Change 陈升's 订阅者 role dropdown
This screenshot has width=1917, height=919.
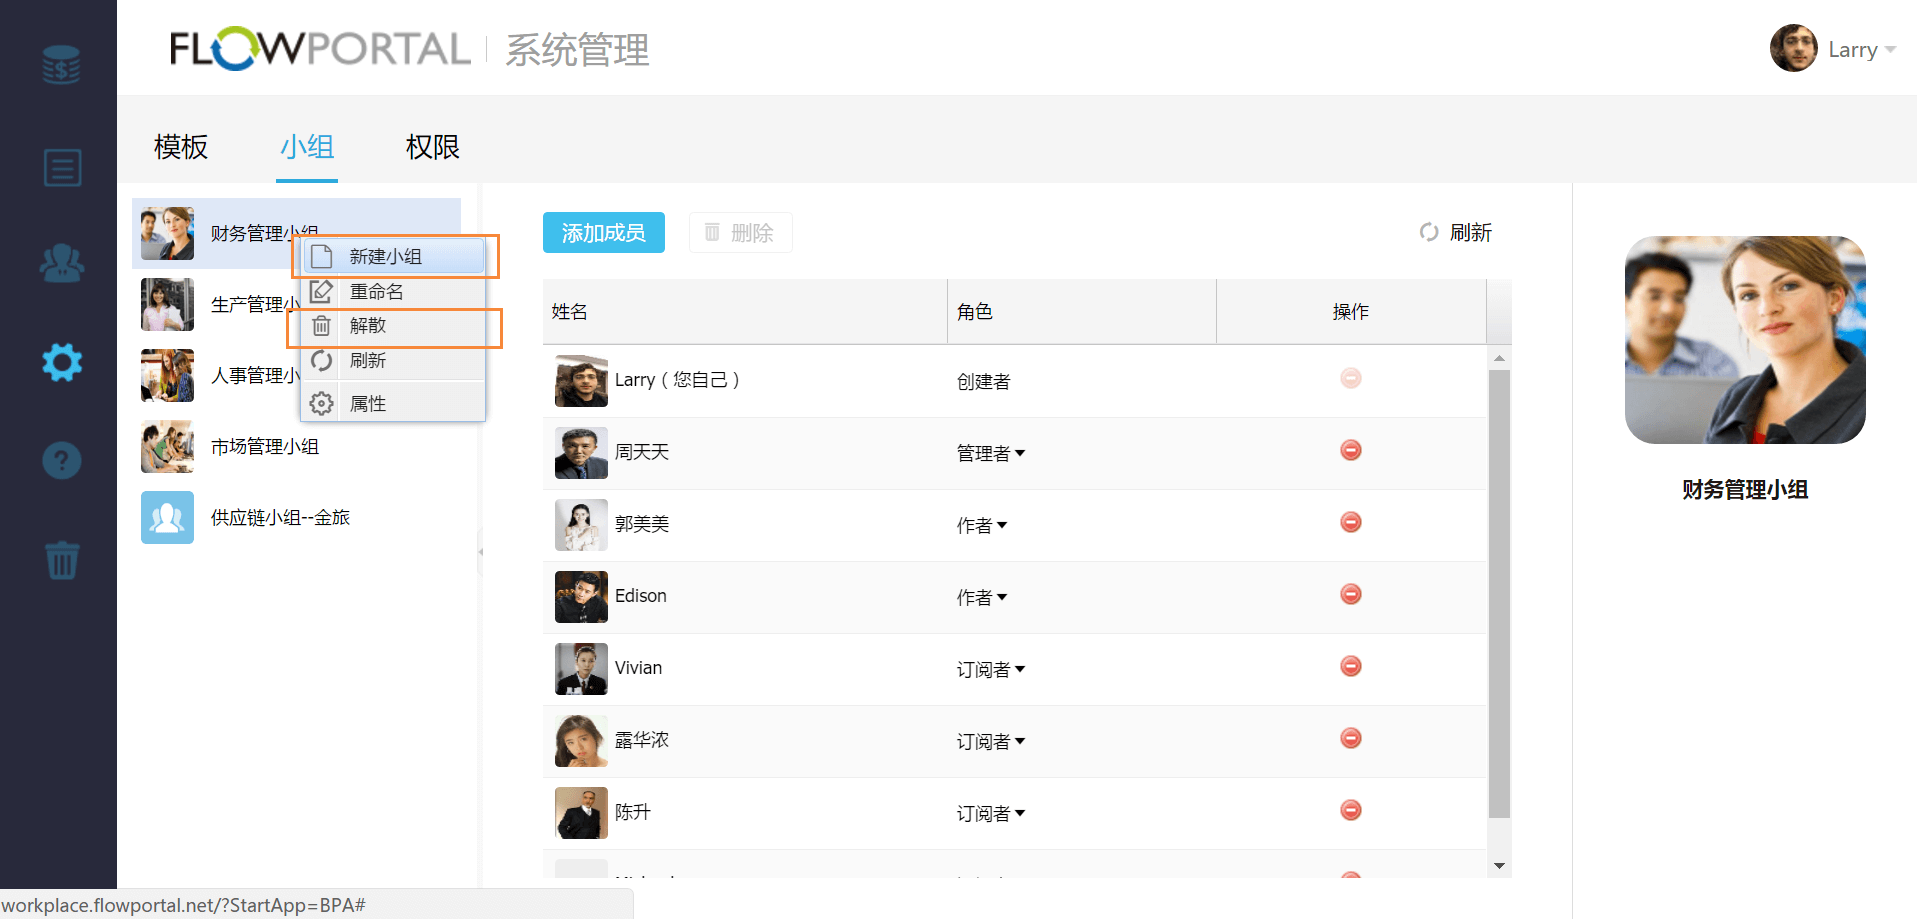pyautogui.click(x=991, y=814)
